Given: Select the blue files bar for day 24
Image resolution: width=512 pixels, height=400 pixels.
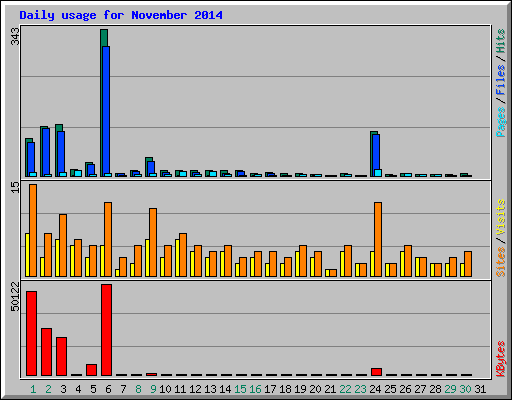Looking at the screenshot, I should point(376,155).
